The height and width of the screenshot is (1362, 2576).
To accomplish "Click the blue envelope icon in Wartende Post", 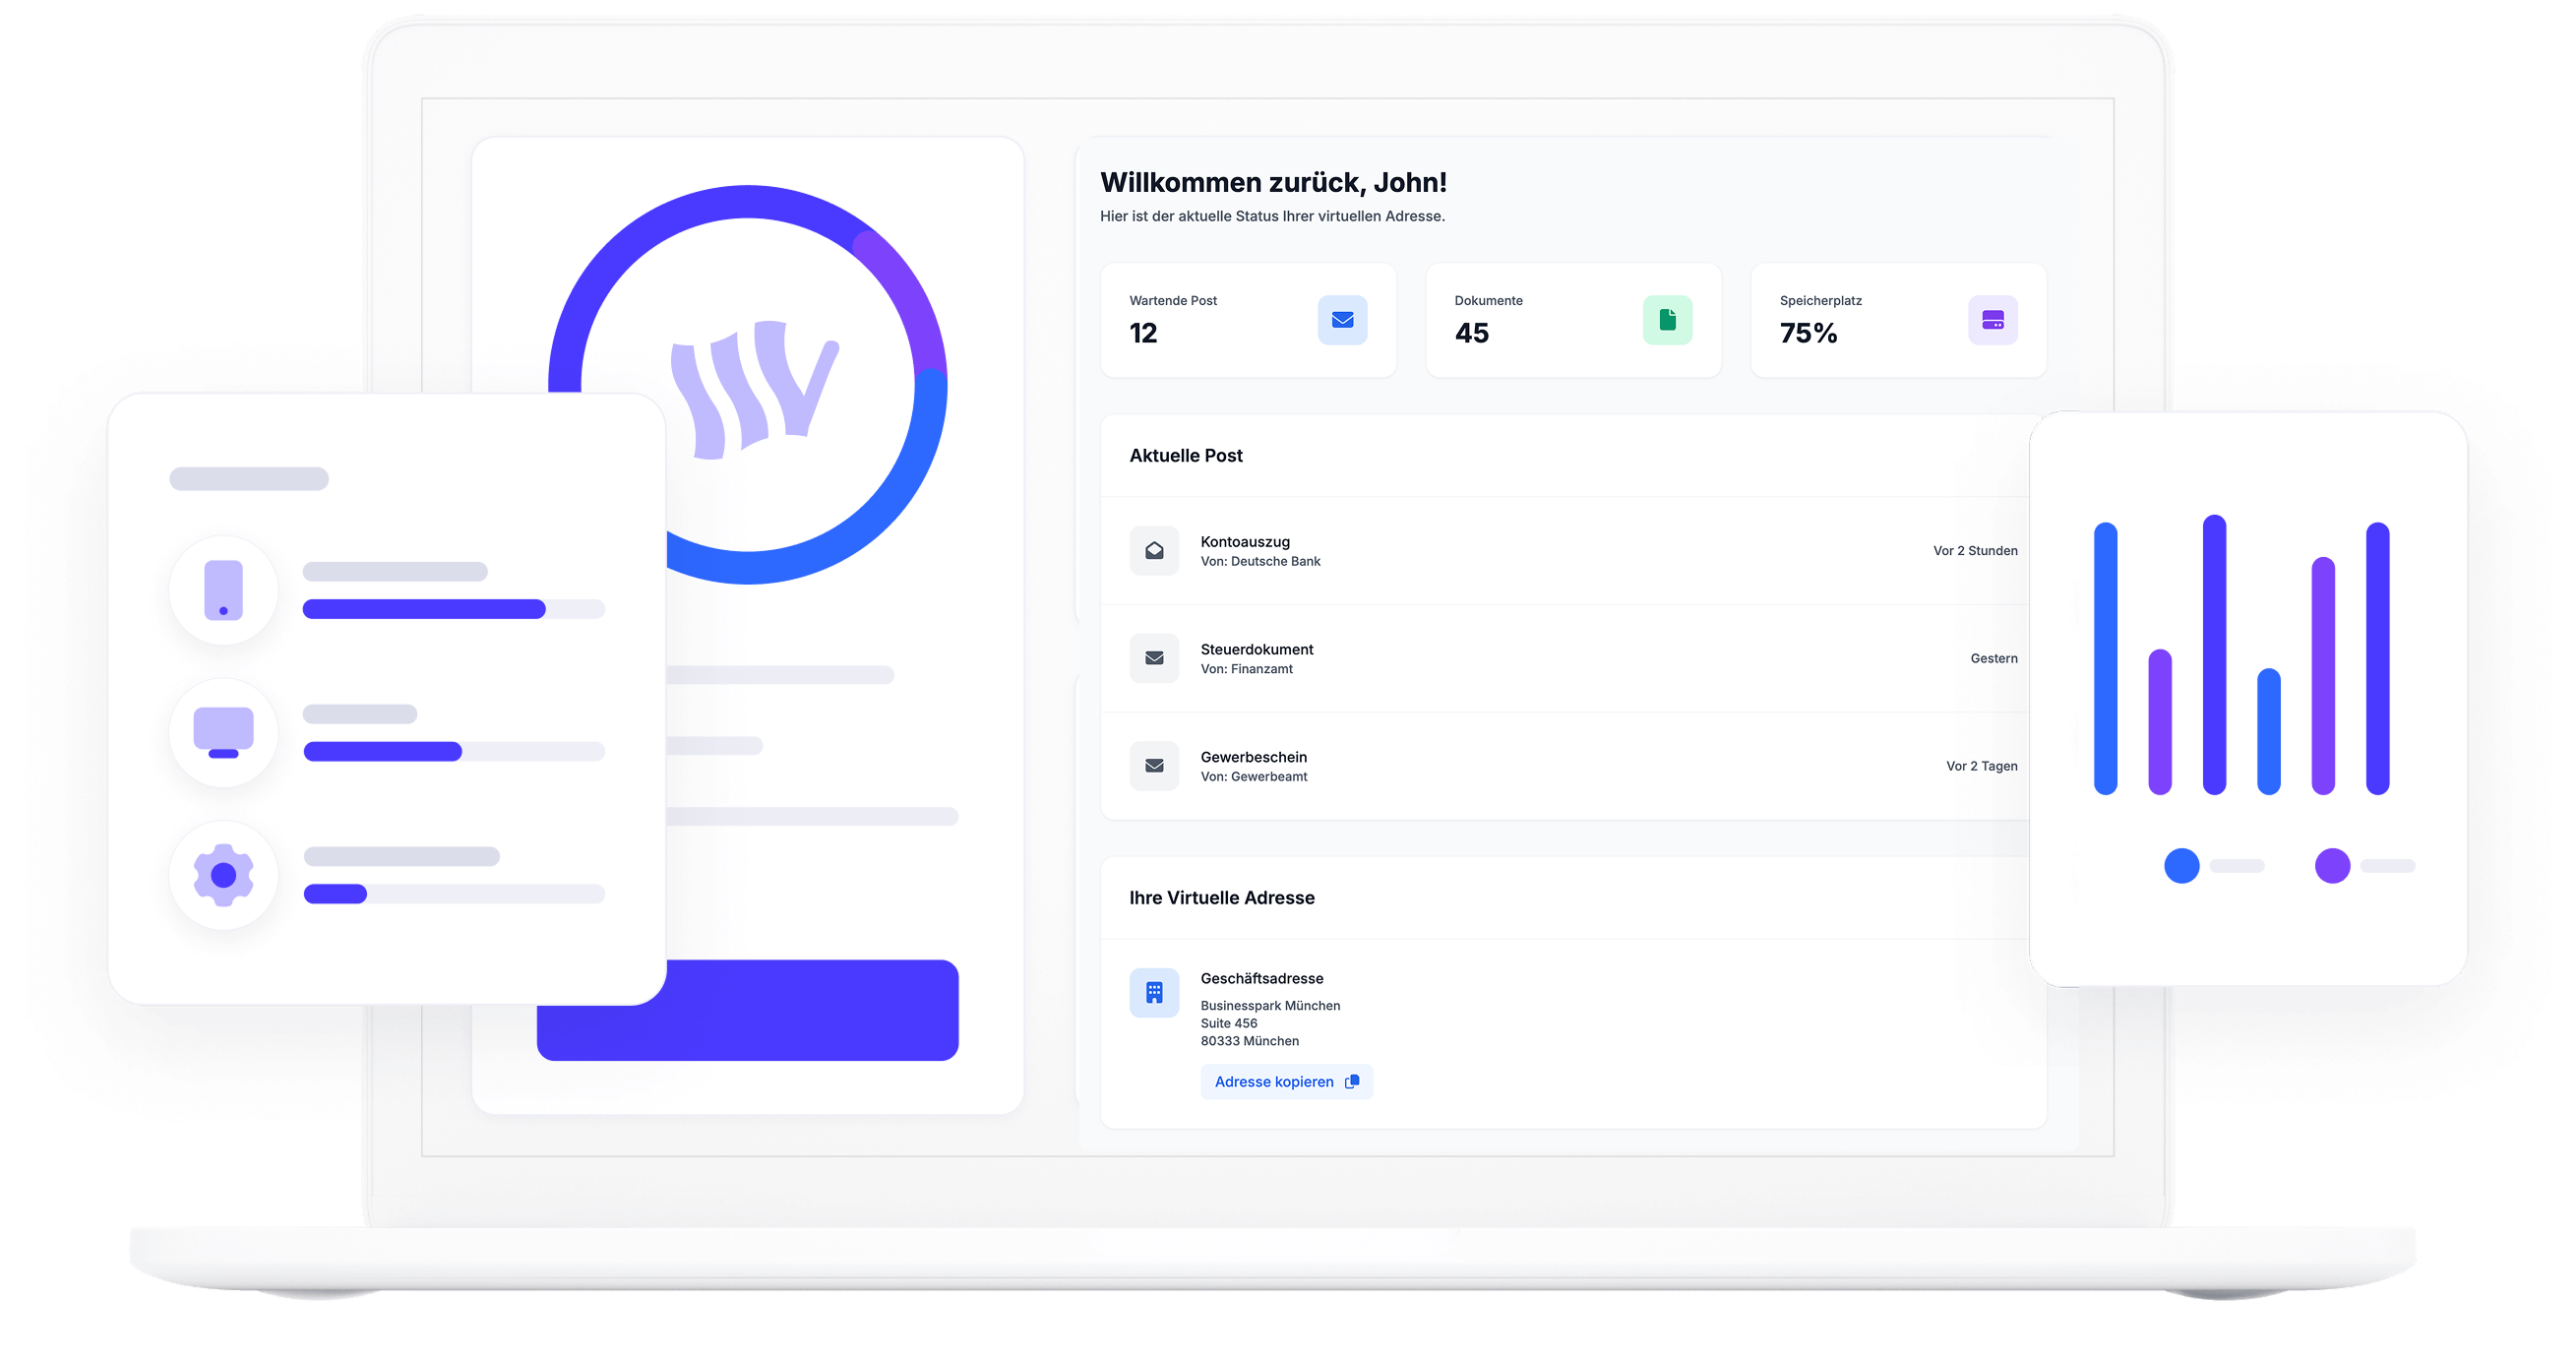I will click(1342, 320).
